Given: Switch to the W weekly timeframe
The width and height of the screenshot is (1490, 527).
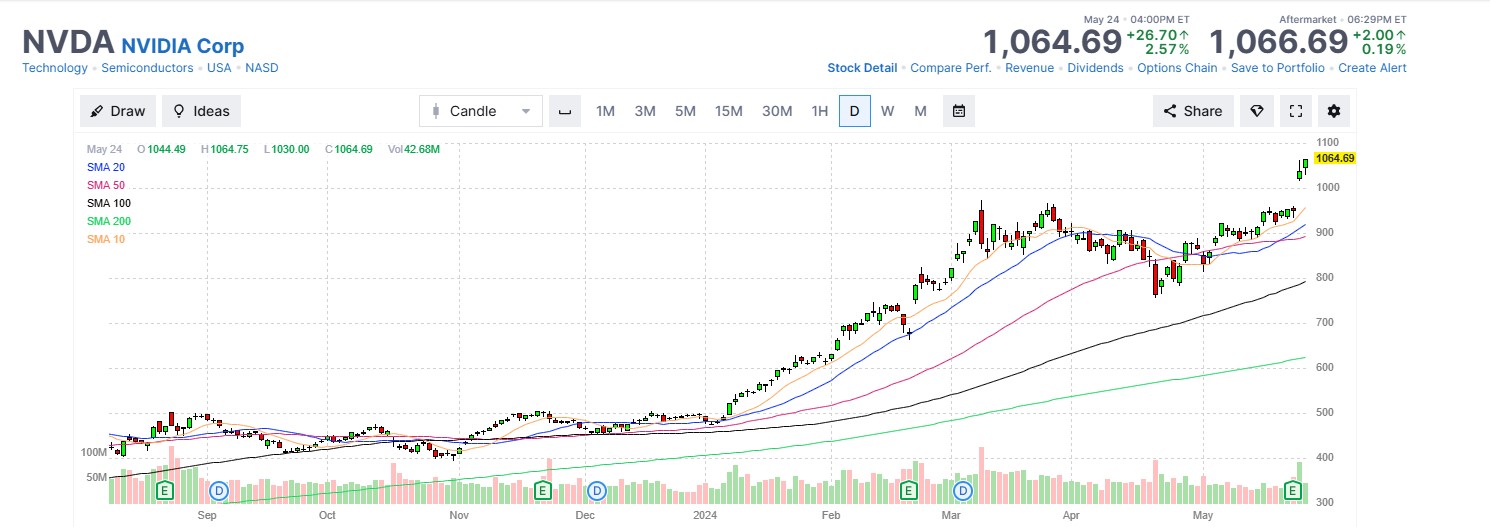Looking at the screenshot, I should [887, 111].
